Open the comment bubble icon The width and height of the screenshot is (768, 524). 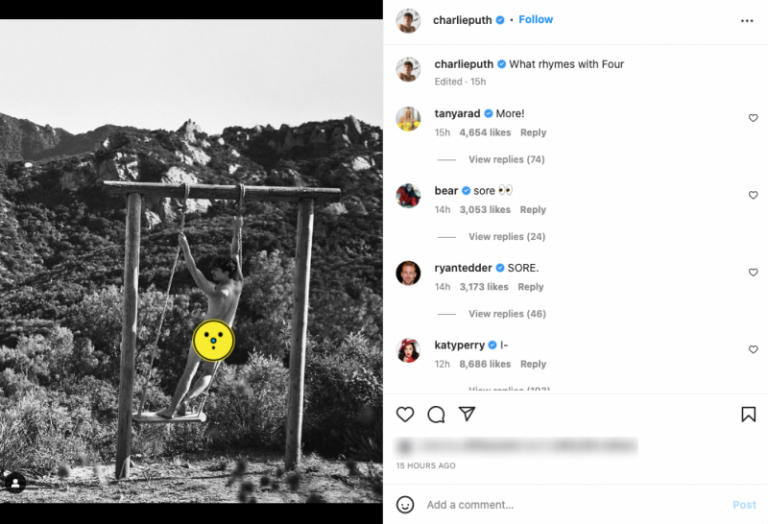pos(436,414)
